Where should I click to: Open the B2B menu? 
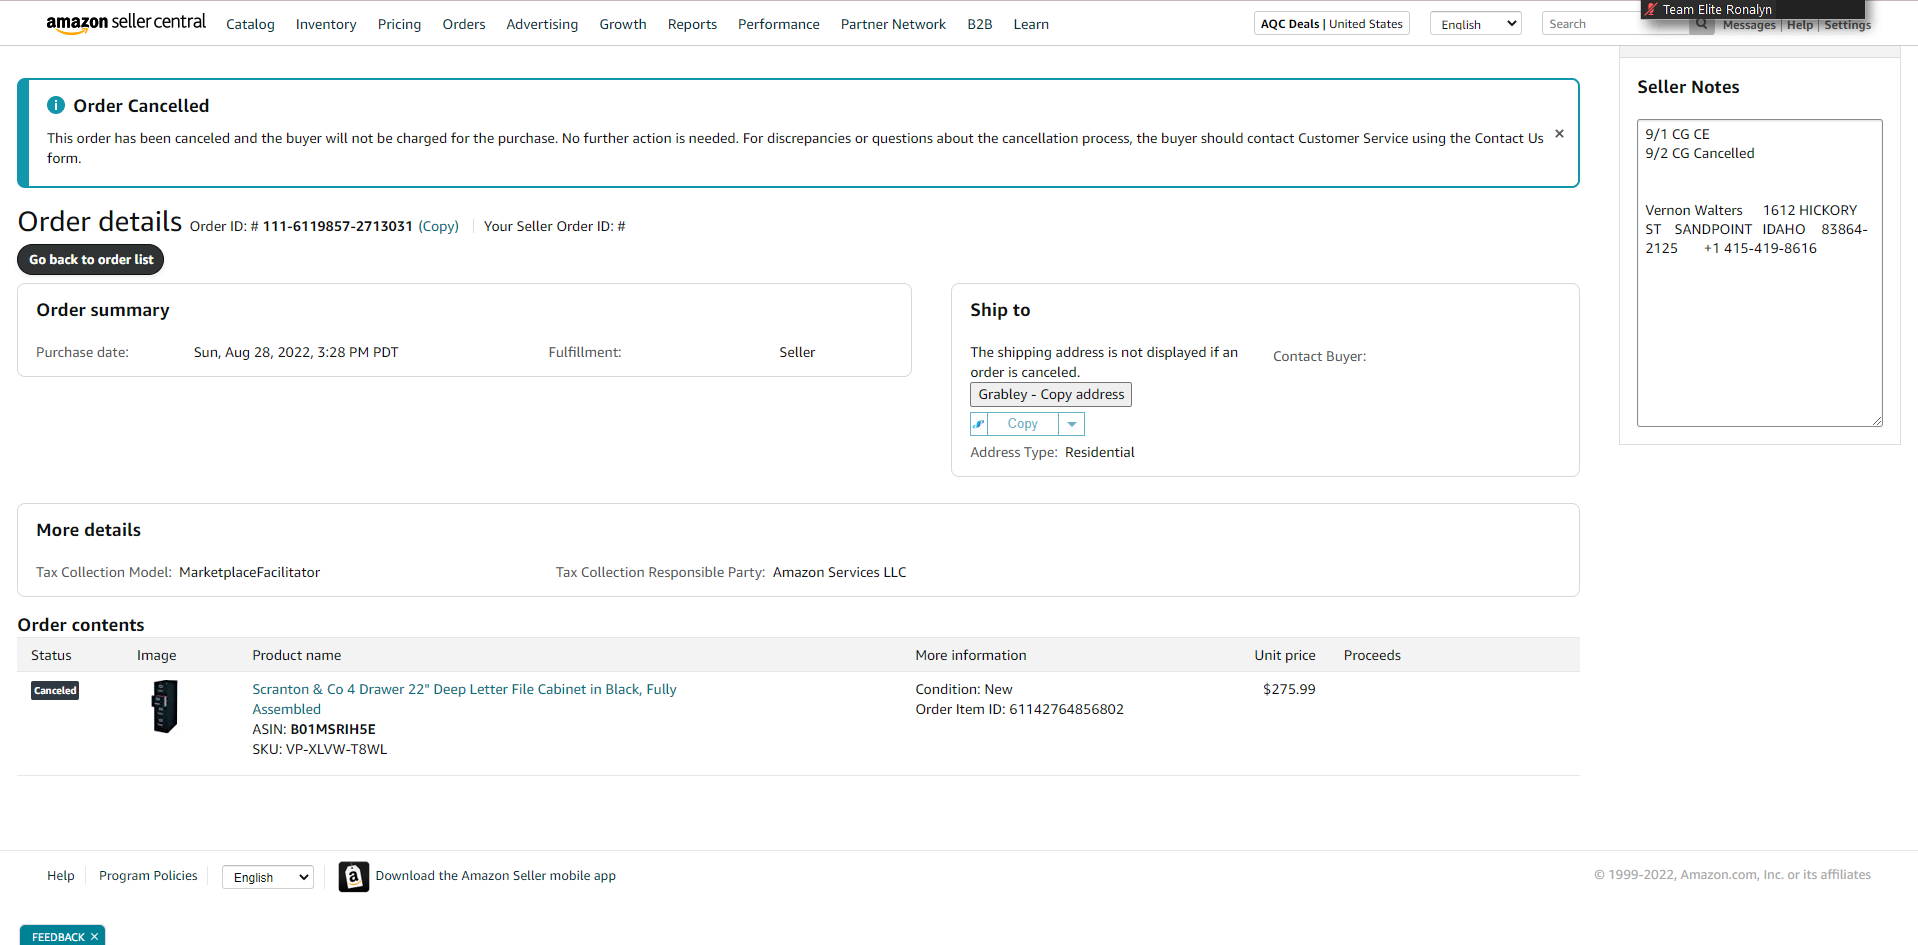[x=980, y=24]
